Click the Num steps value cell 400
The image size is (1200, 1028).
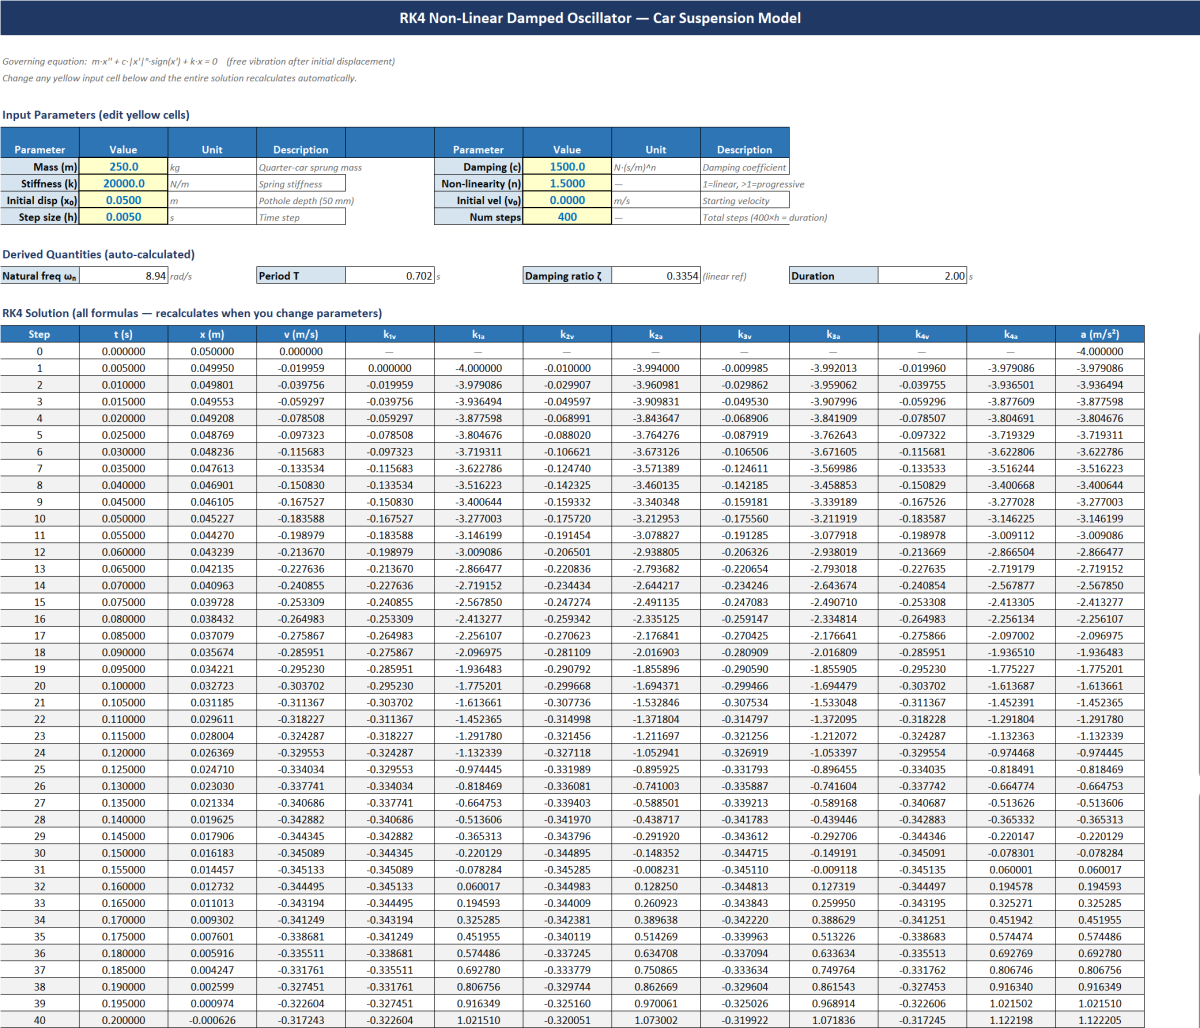coord(567,217)
